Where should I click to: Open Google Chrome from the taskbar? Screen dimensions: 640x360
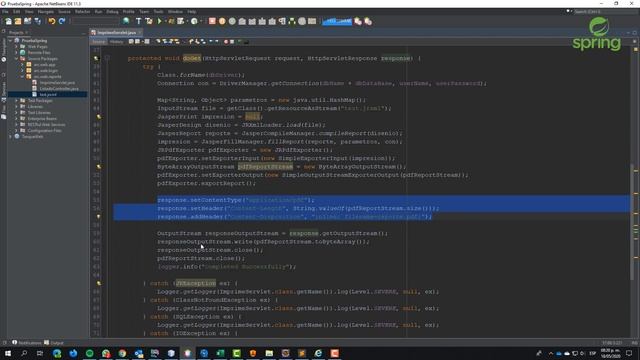point(122,353)
